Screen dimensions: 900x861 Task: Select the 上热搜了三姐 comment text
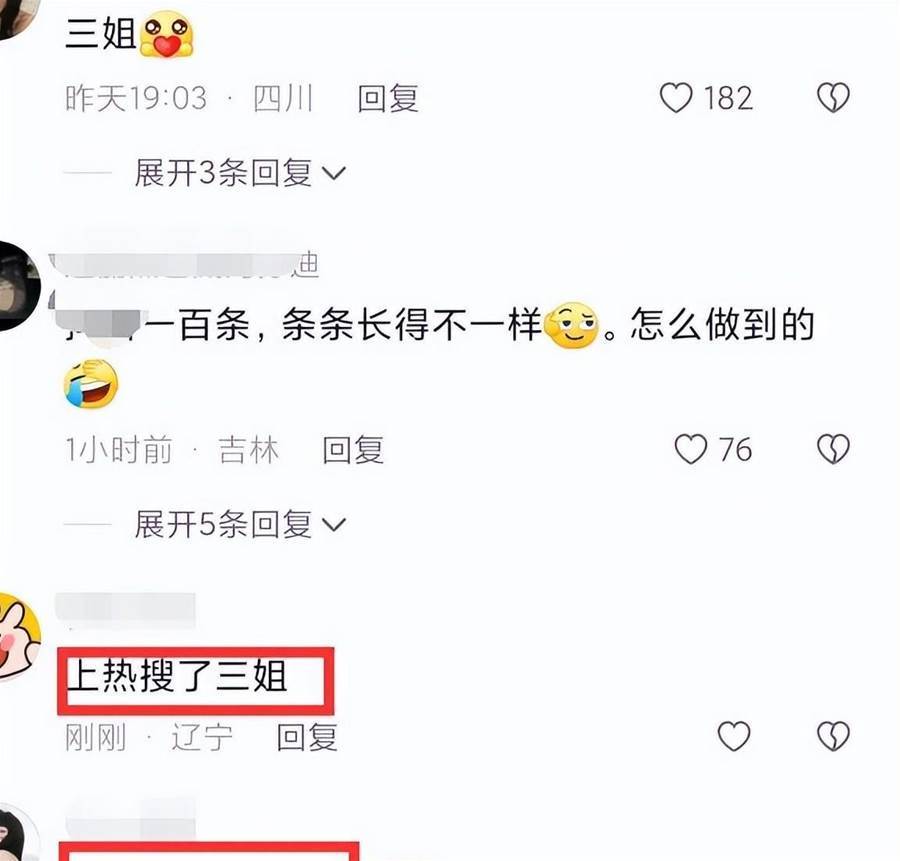click(177, 676)
